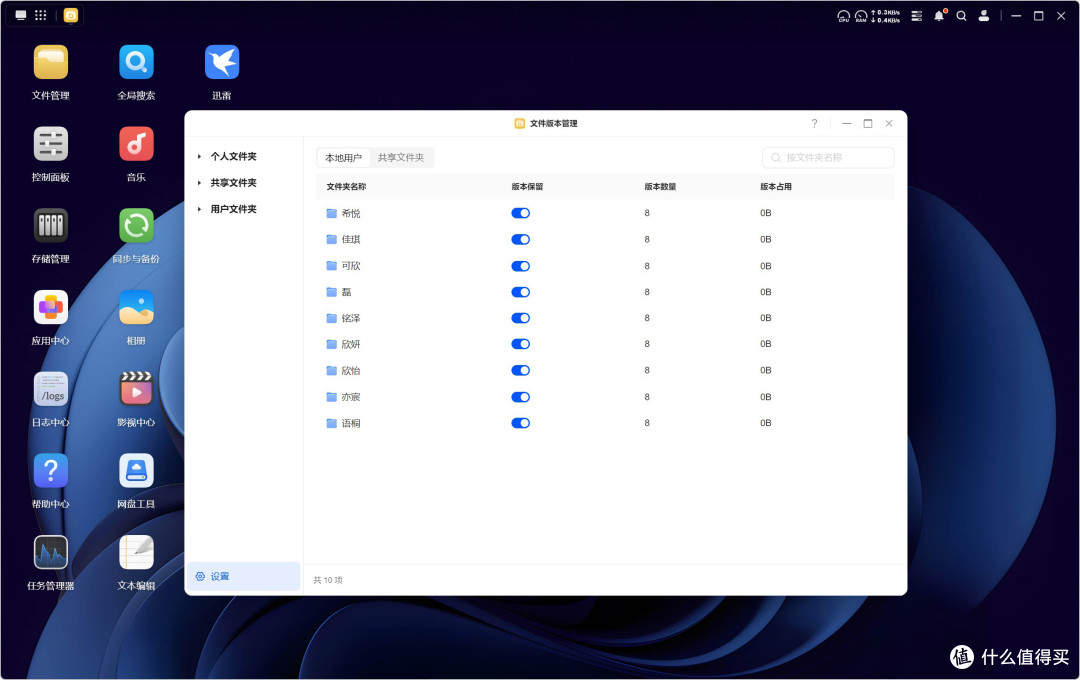Disable version retention for 语桐
Image resolution: width=1080 pixels, height=680 pixels.
[521, 423]
